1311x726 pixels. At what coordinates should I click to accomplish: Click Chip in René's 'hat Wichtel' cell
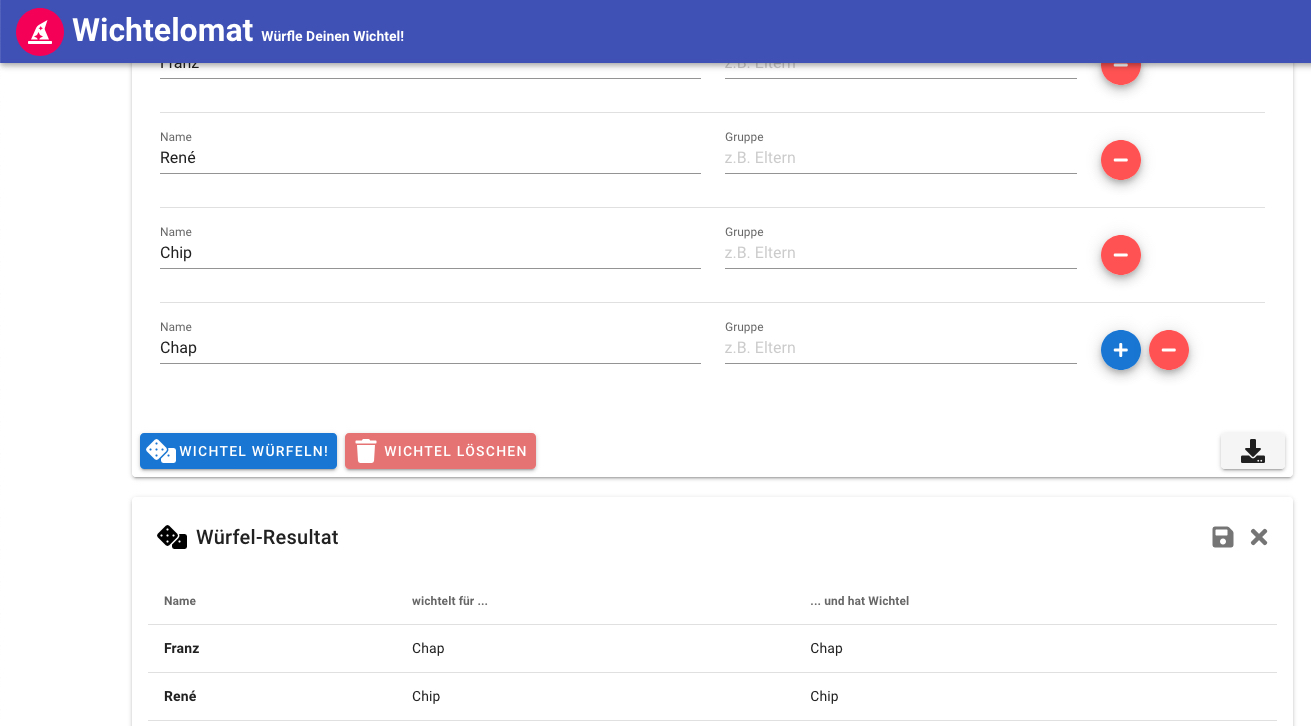point(824,696)
